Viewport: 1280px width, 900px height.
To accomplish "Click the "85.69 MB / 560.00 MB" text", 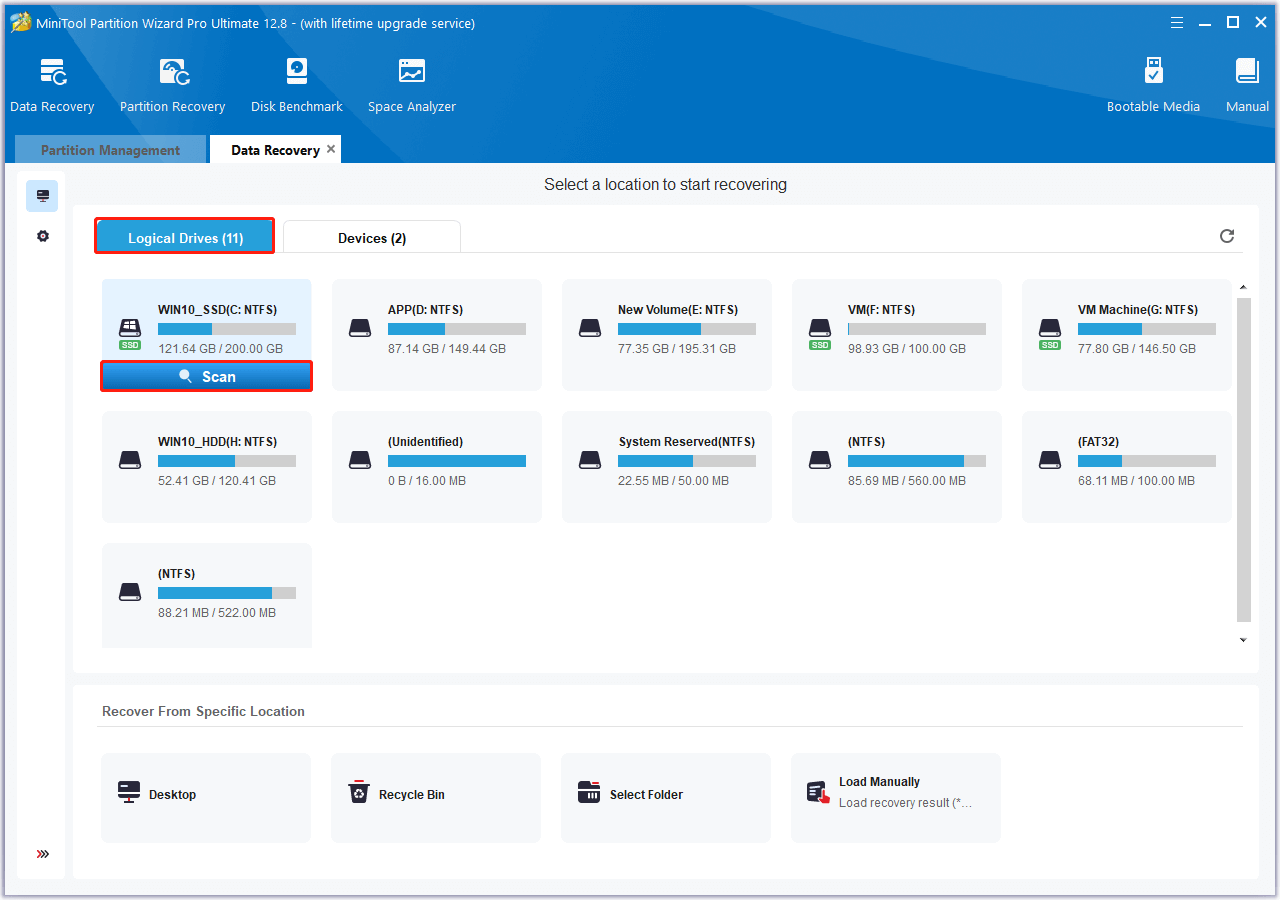I will (x=907, y=481).
